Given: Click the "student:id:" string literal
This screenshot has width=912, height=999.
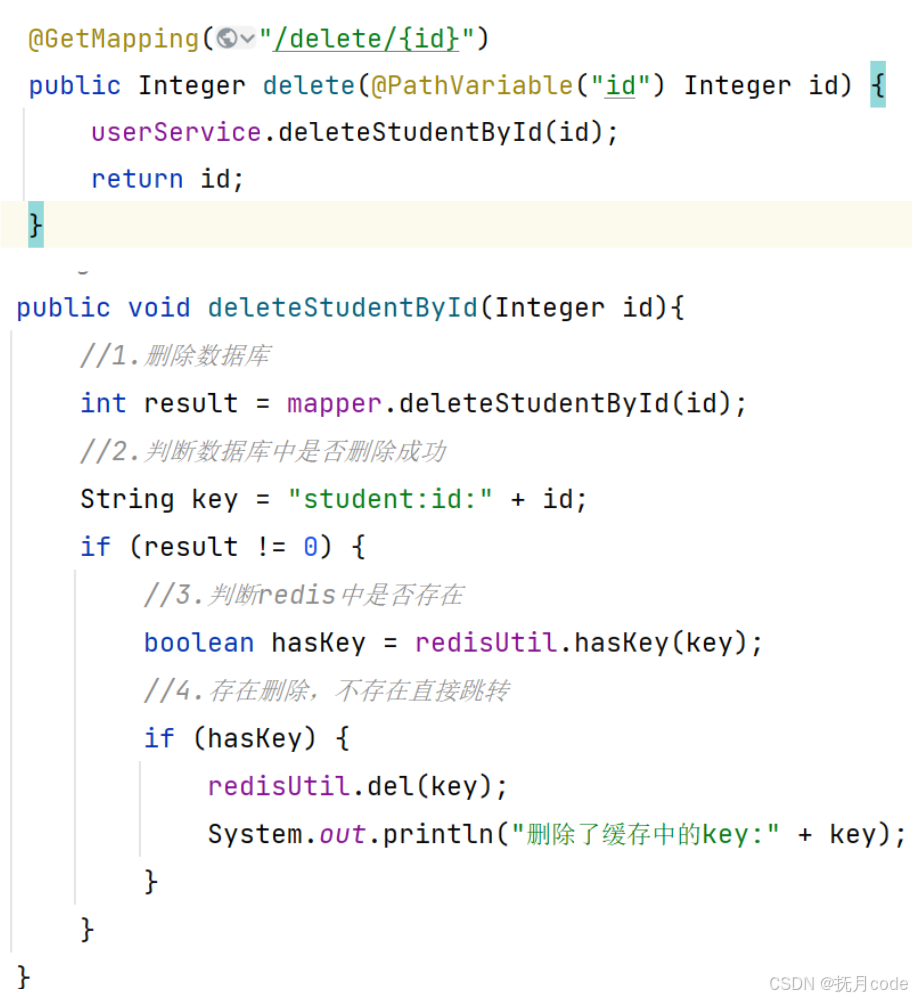Looking at the screenshot, I should [x=390, y=499].
